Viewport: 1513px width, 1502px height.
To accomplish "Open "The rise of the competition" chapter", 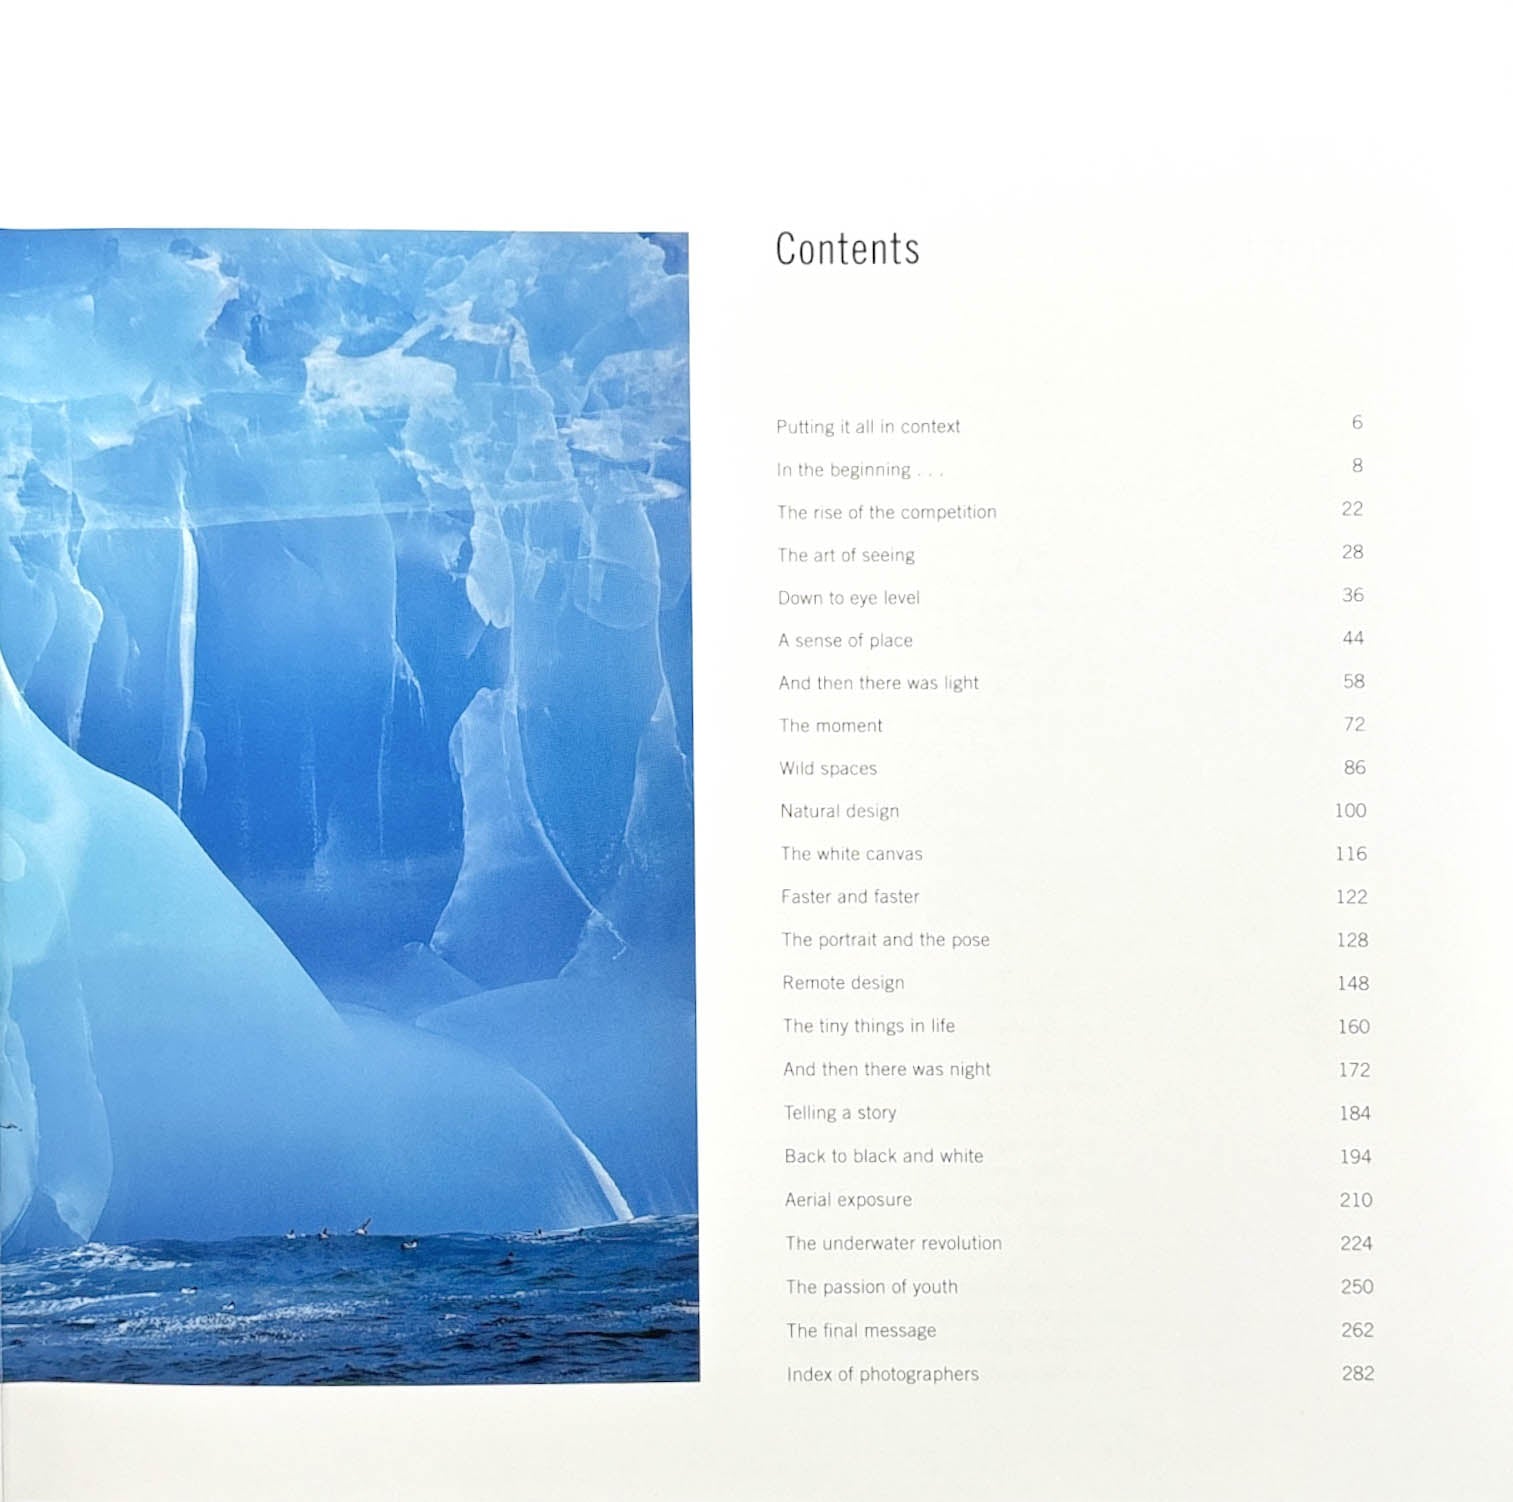I will 888,512.
